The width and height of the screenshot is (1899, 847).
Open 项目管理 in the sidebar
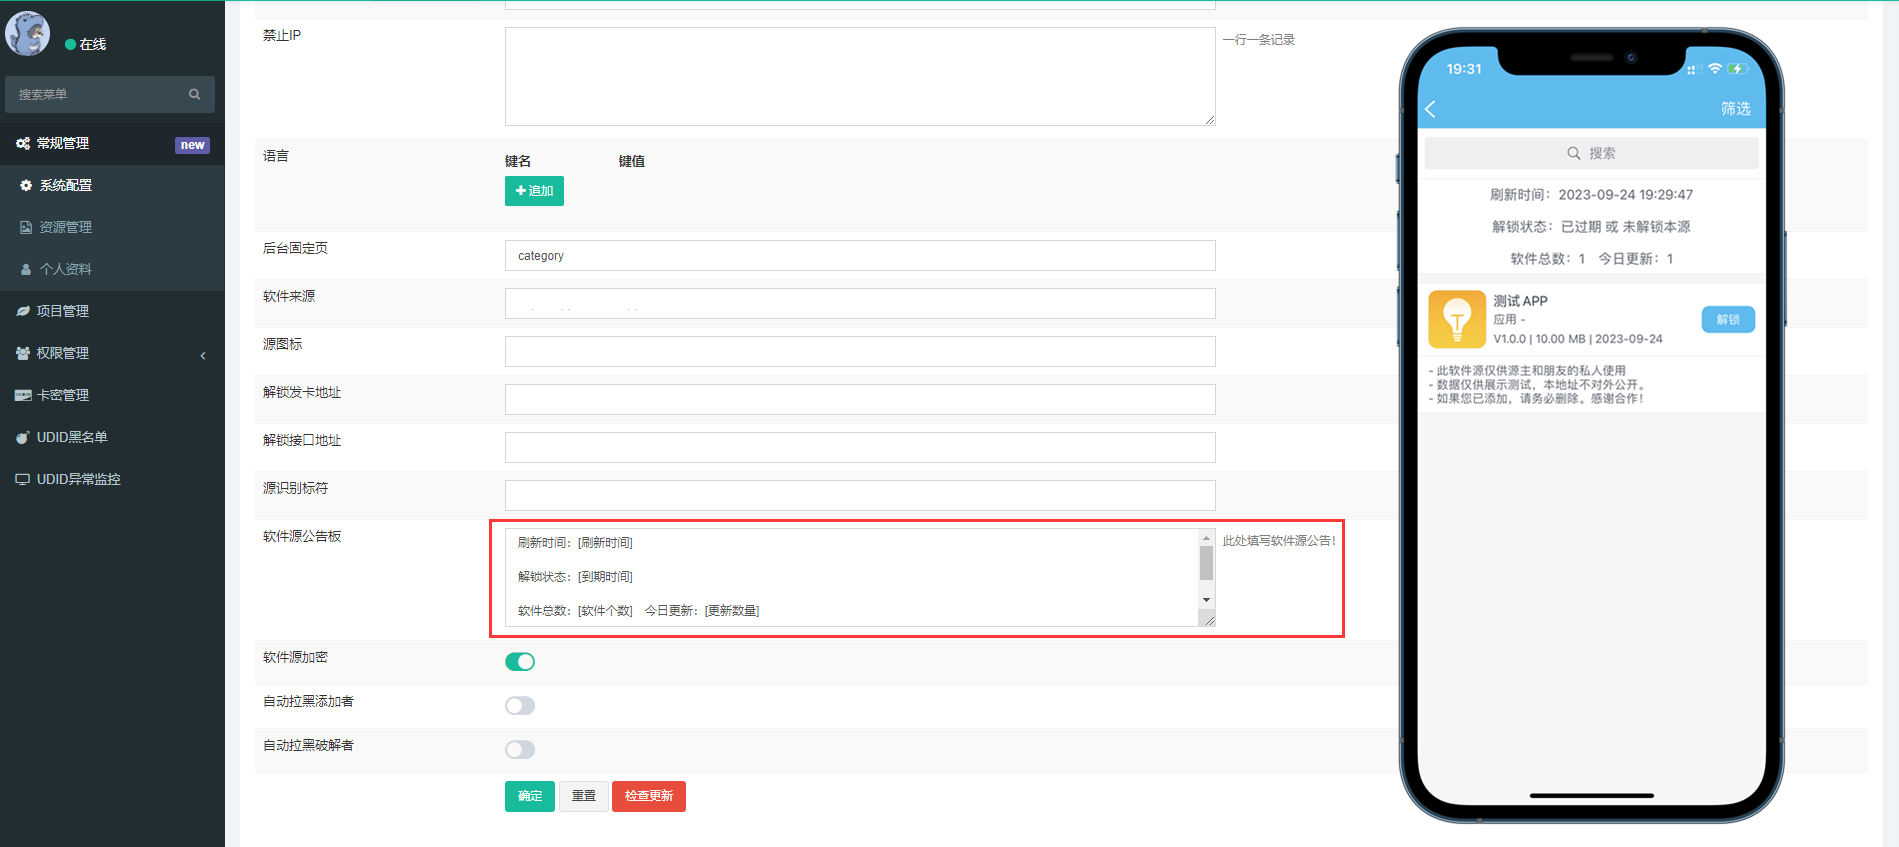coord(112,312)
